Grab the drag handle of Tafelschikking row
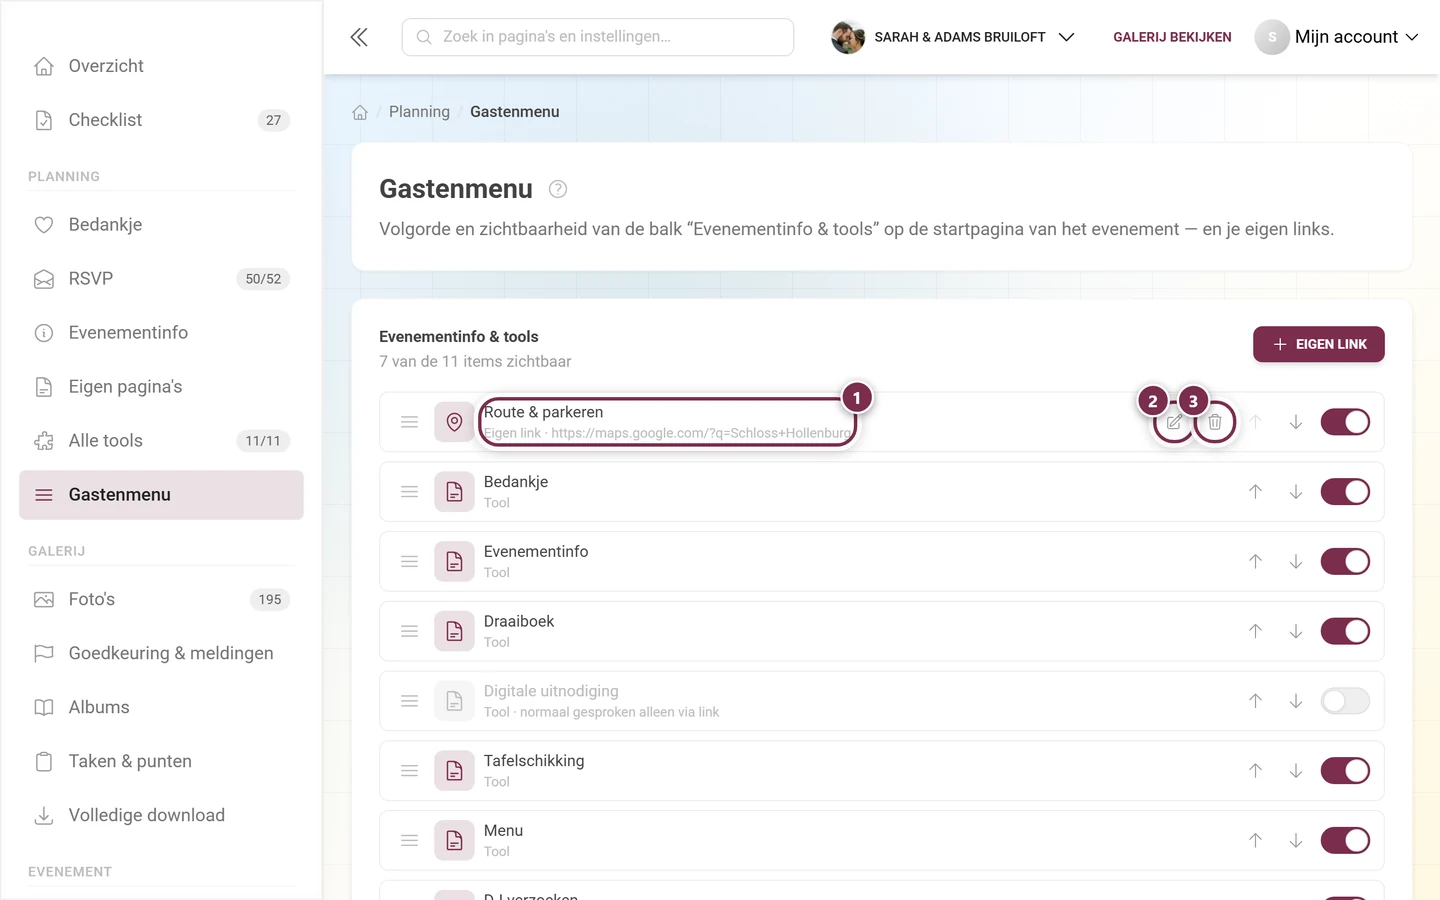The height and width of the screenshot is (900, 1440). 409,771
